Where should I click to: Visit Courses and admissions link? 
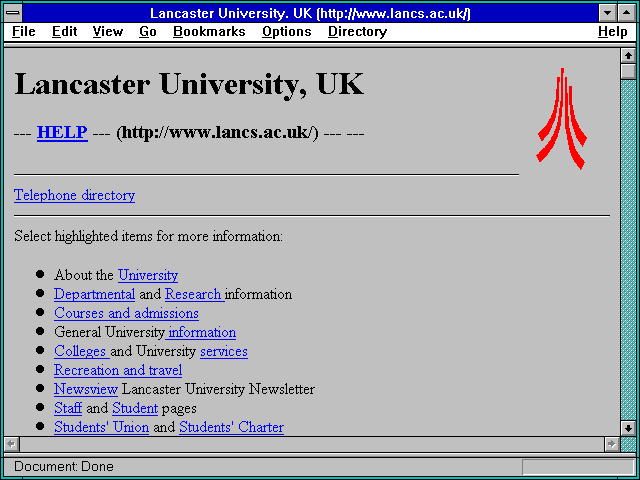[x=126, y=313]
